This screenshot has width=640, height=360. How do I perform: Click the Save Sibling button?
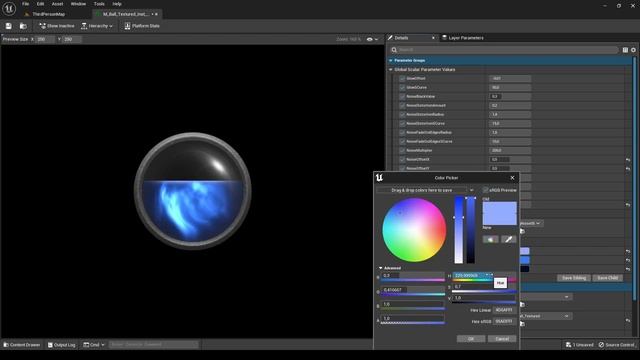click(574, 278)
